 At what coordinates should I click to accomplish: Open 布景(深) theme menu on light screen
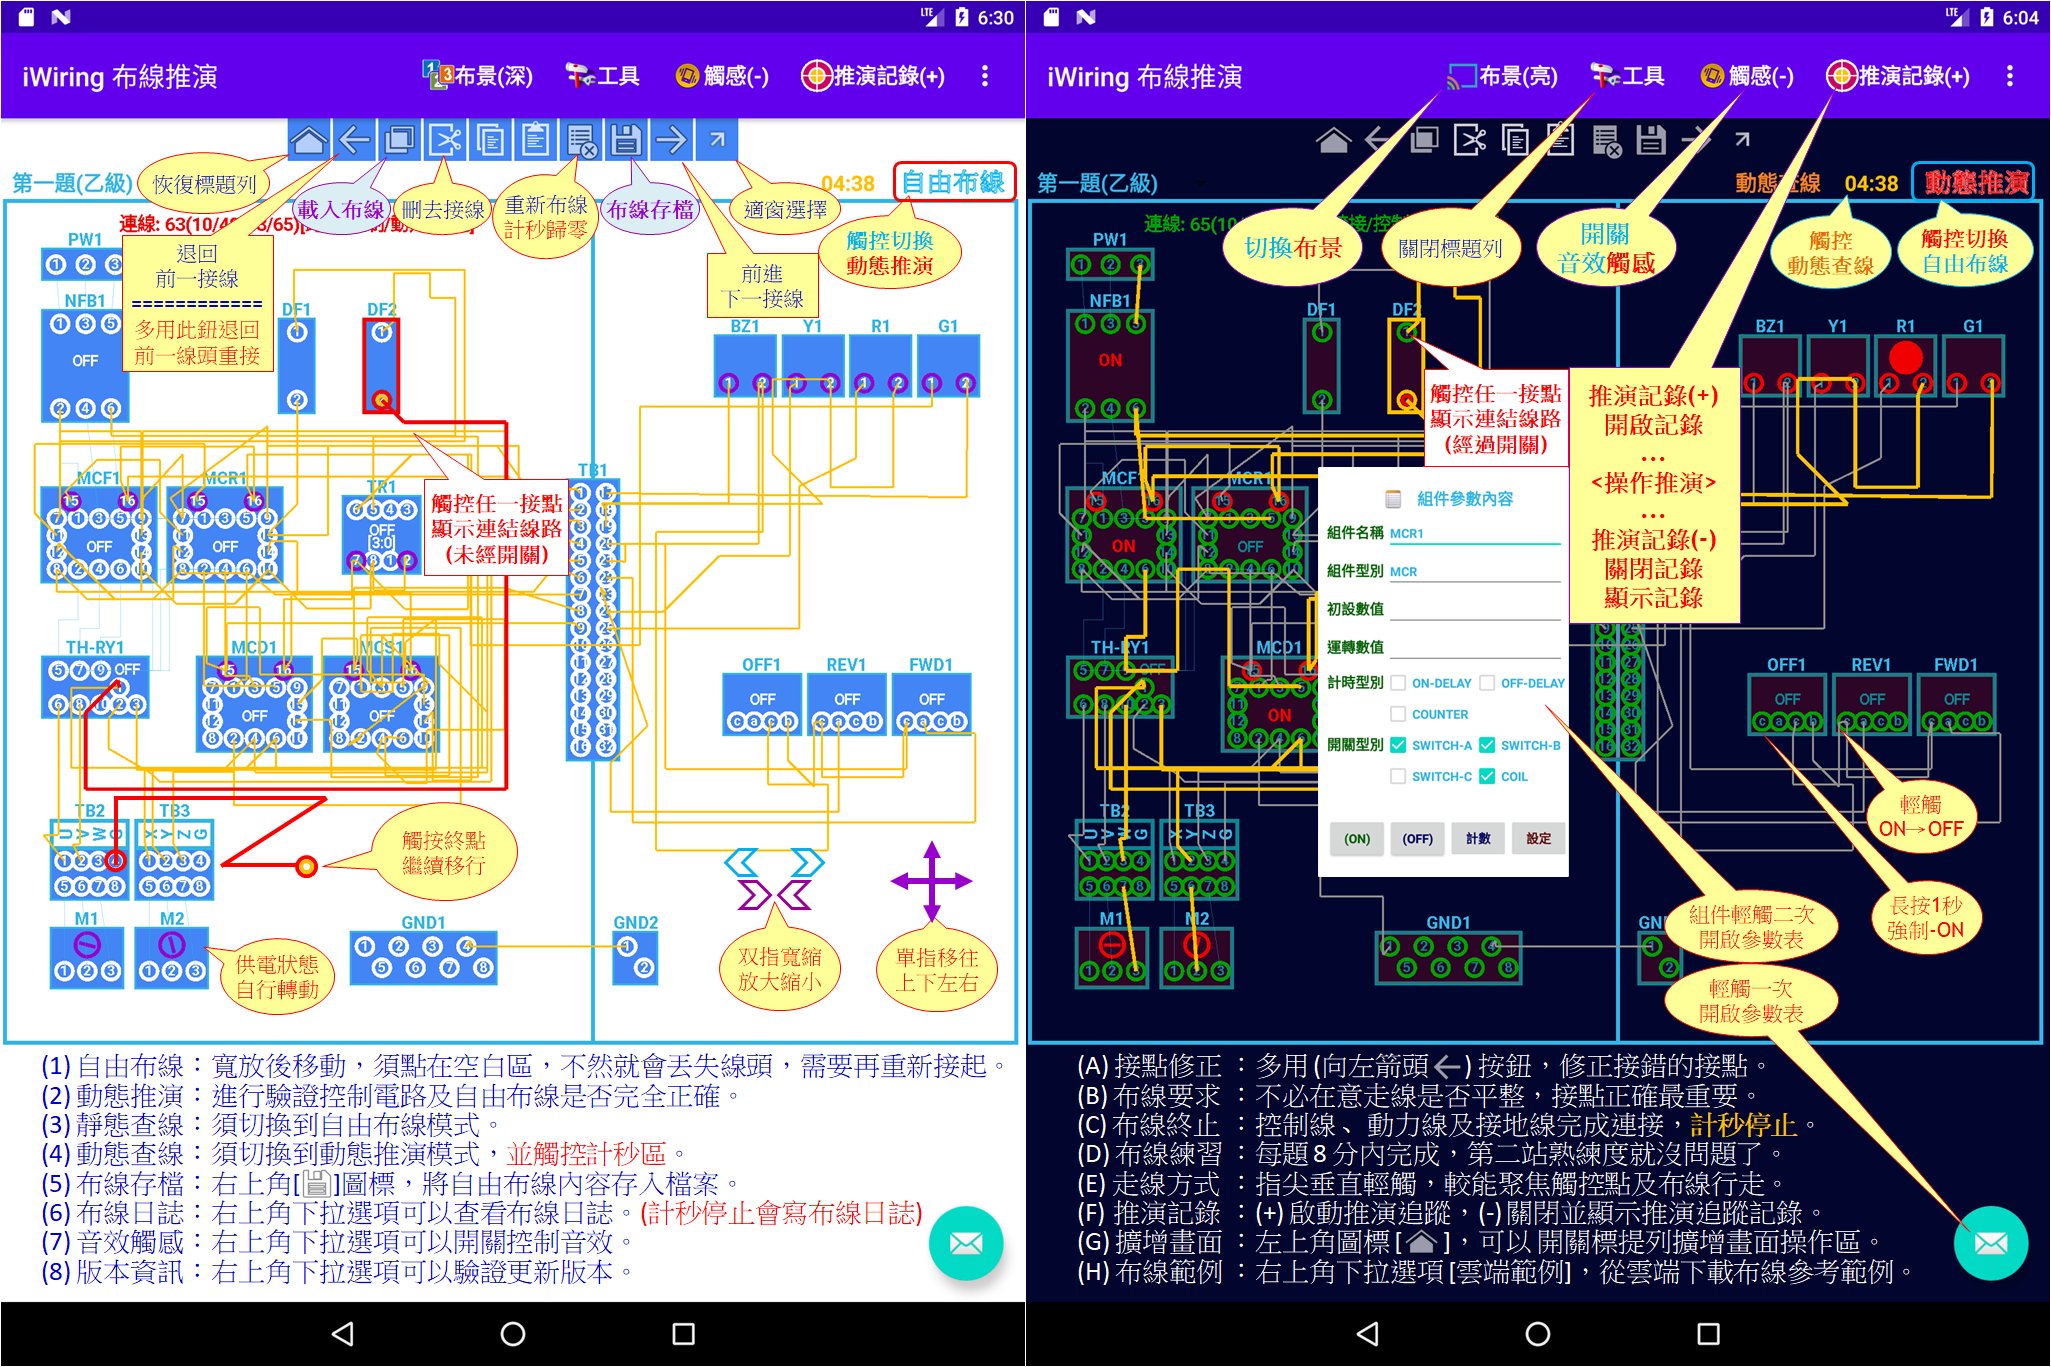point(477,76)
